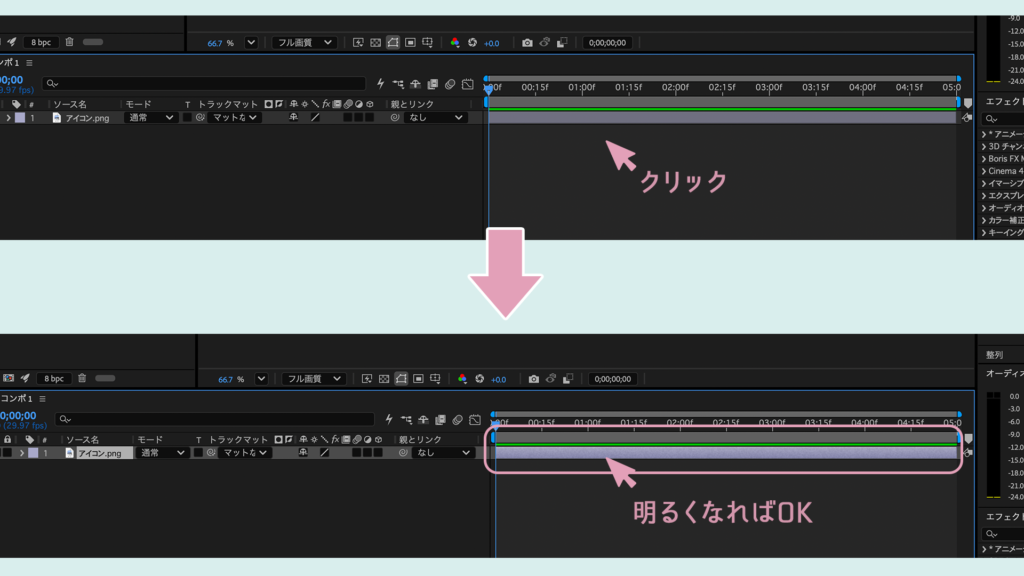Open コンポ1 panel menu icon in upper timeline
Image resolution: width=1024 pixels, height=576 pixels.
point(29,63)
